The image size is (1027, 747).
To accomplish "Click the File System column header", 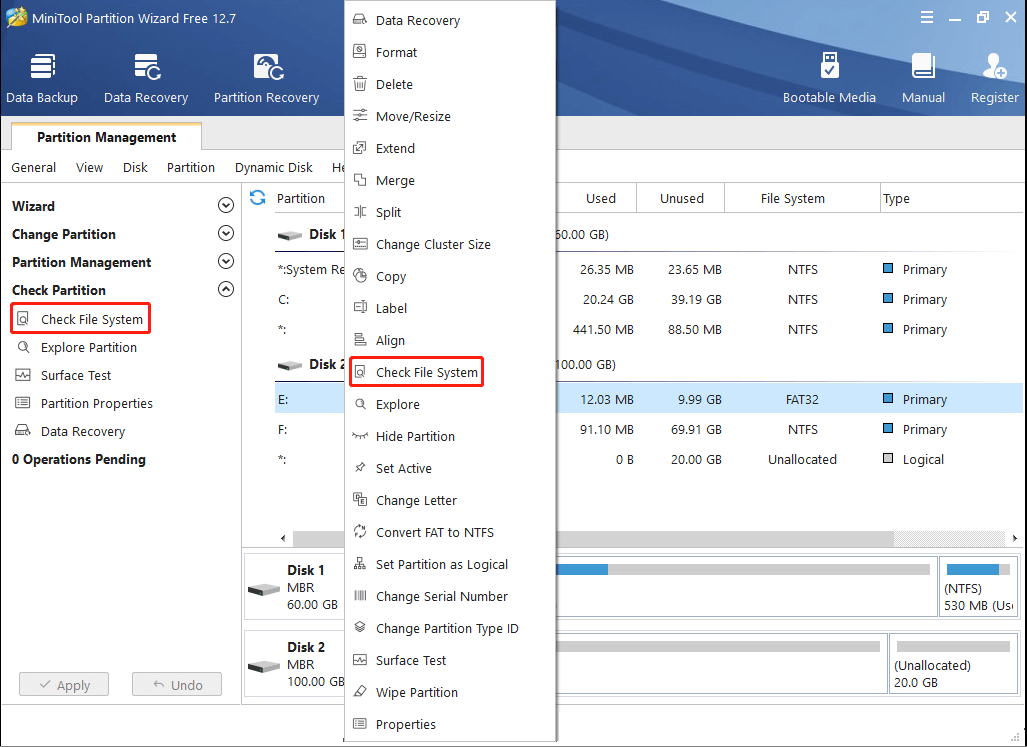I will [x=793, y=198].
